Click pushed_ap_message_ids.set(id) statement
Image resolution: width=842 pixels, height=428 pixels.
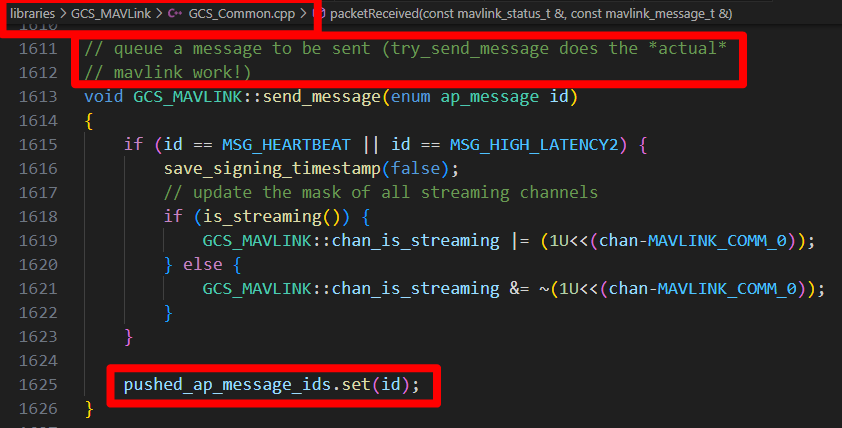coord(272,385)
